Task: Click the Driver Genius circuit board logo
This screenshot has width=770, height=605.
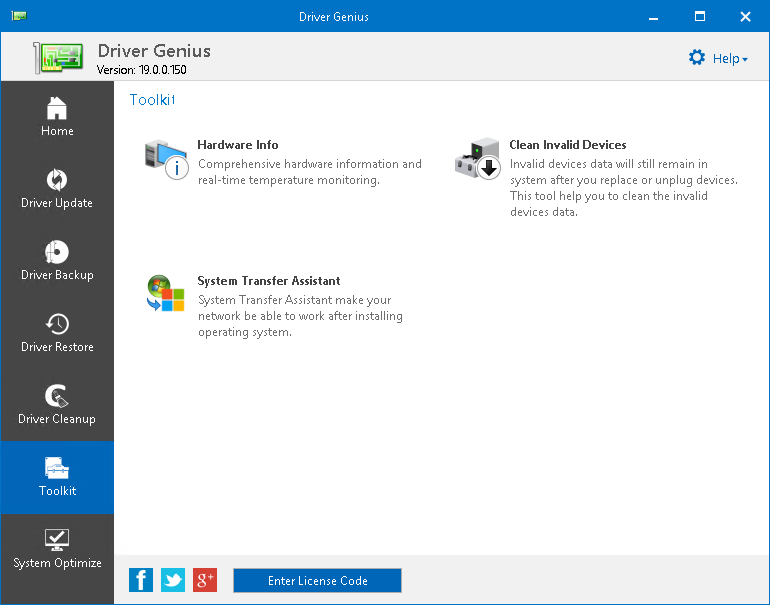Action: (58, 57)
